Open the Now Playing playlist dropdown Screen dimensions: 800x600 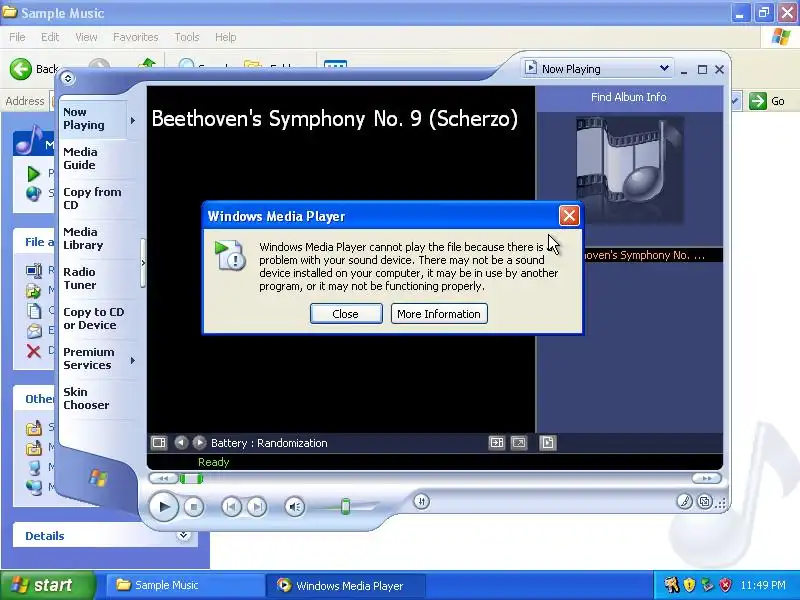click(597, 69)
